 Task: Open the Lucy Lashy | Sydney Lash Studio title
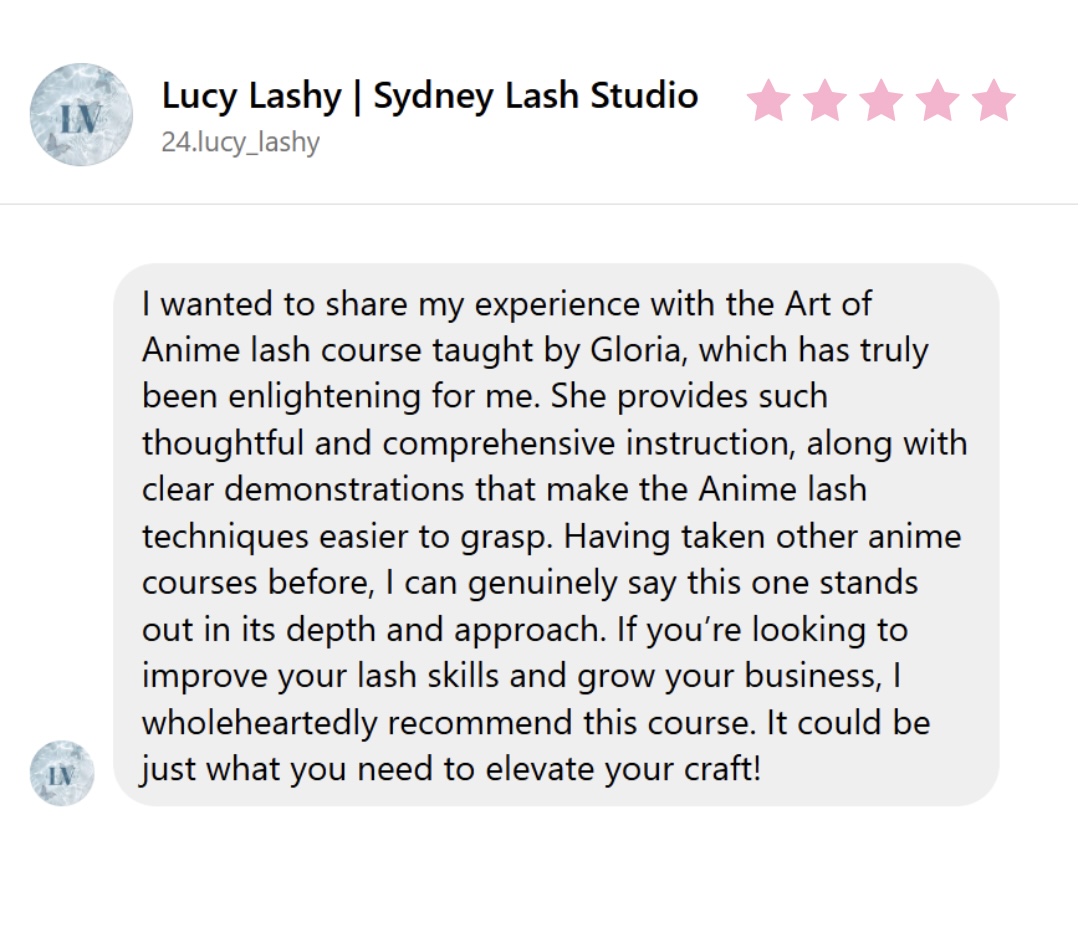(429, 96)
